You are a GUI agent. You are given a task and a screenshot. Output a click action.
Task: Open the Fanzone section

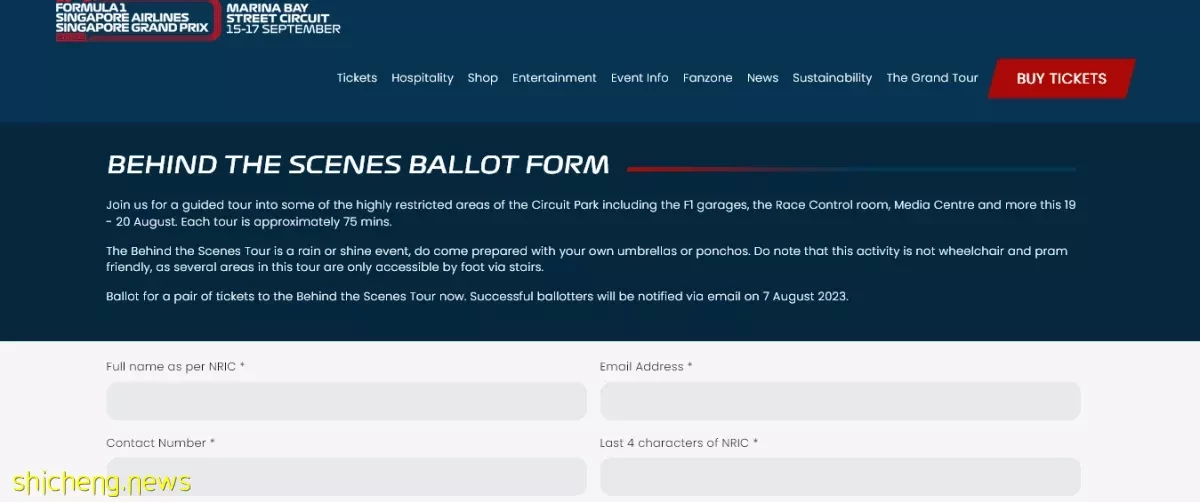(x=708, y=78)
